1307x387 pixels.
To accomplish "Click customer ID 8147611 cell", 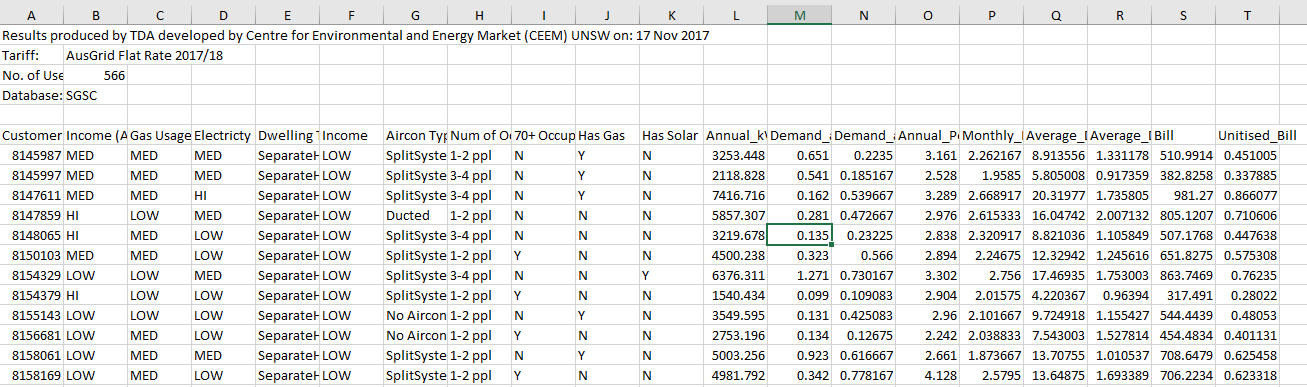I will [33, 196].
